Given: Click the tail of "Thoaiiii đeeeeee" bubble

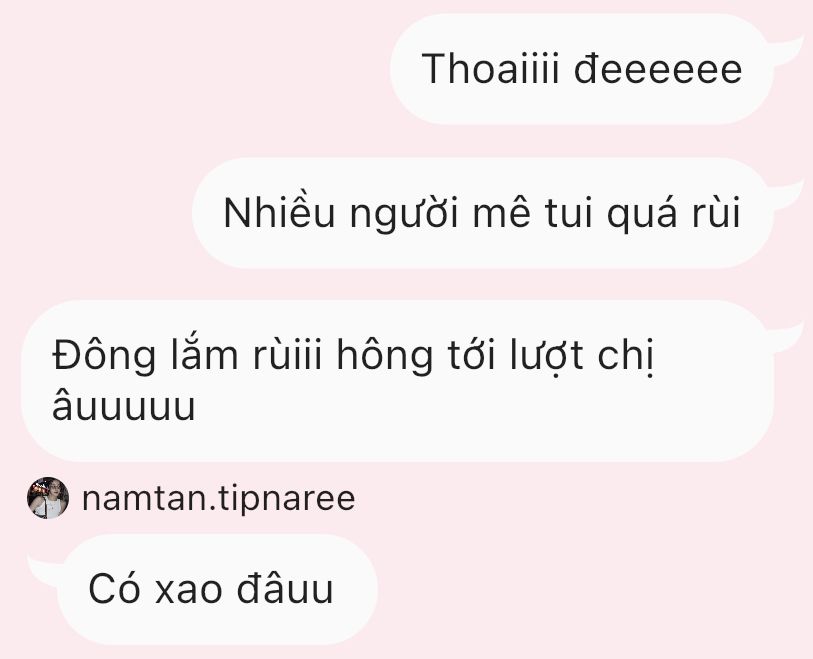Looking at the screenshot, I should coord(786,49).
